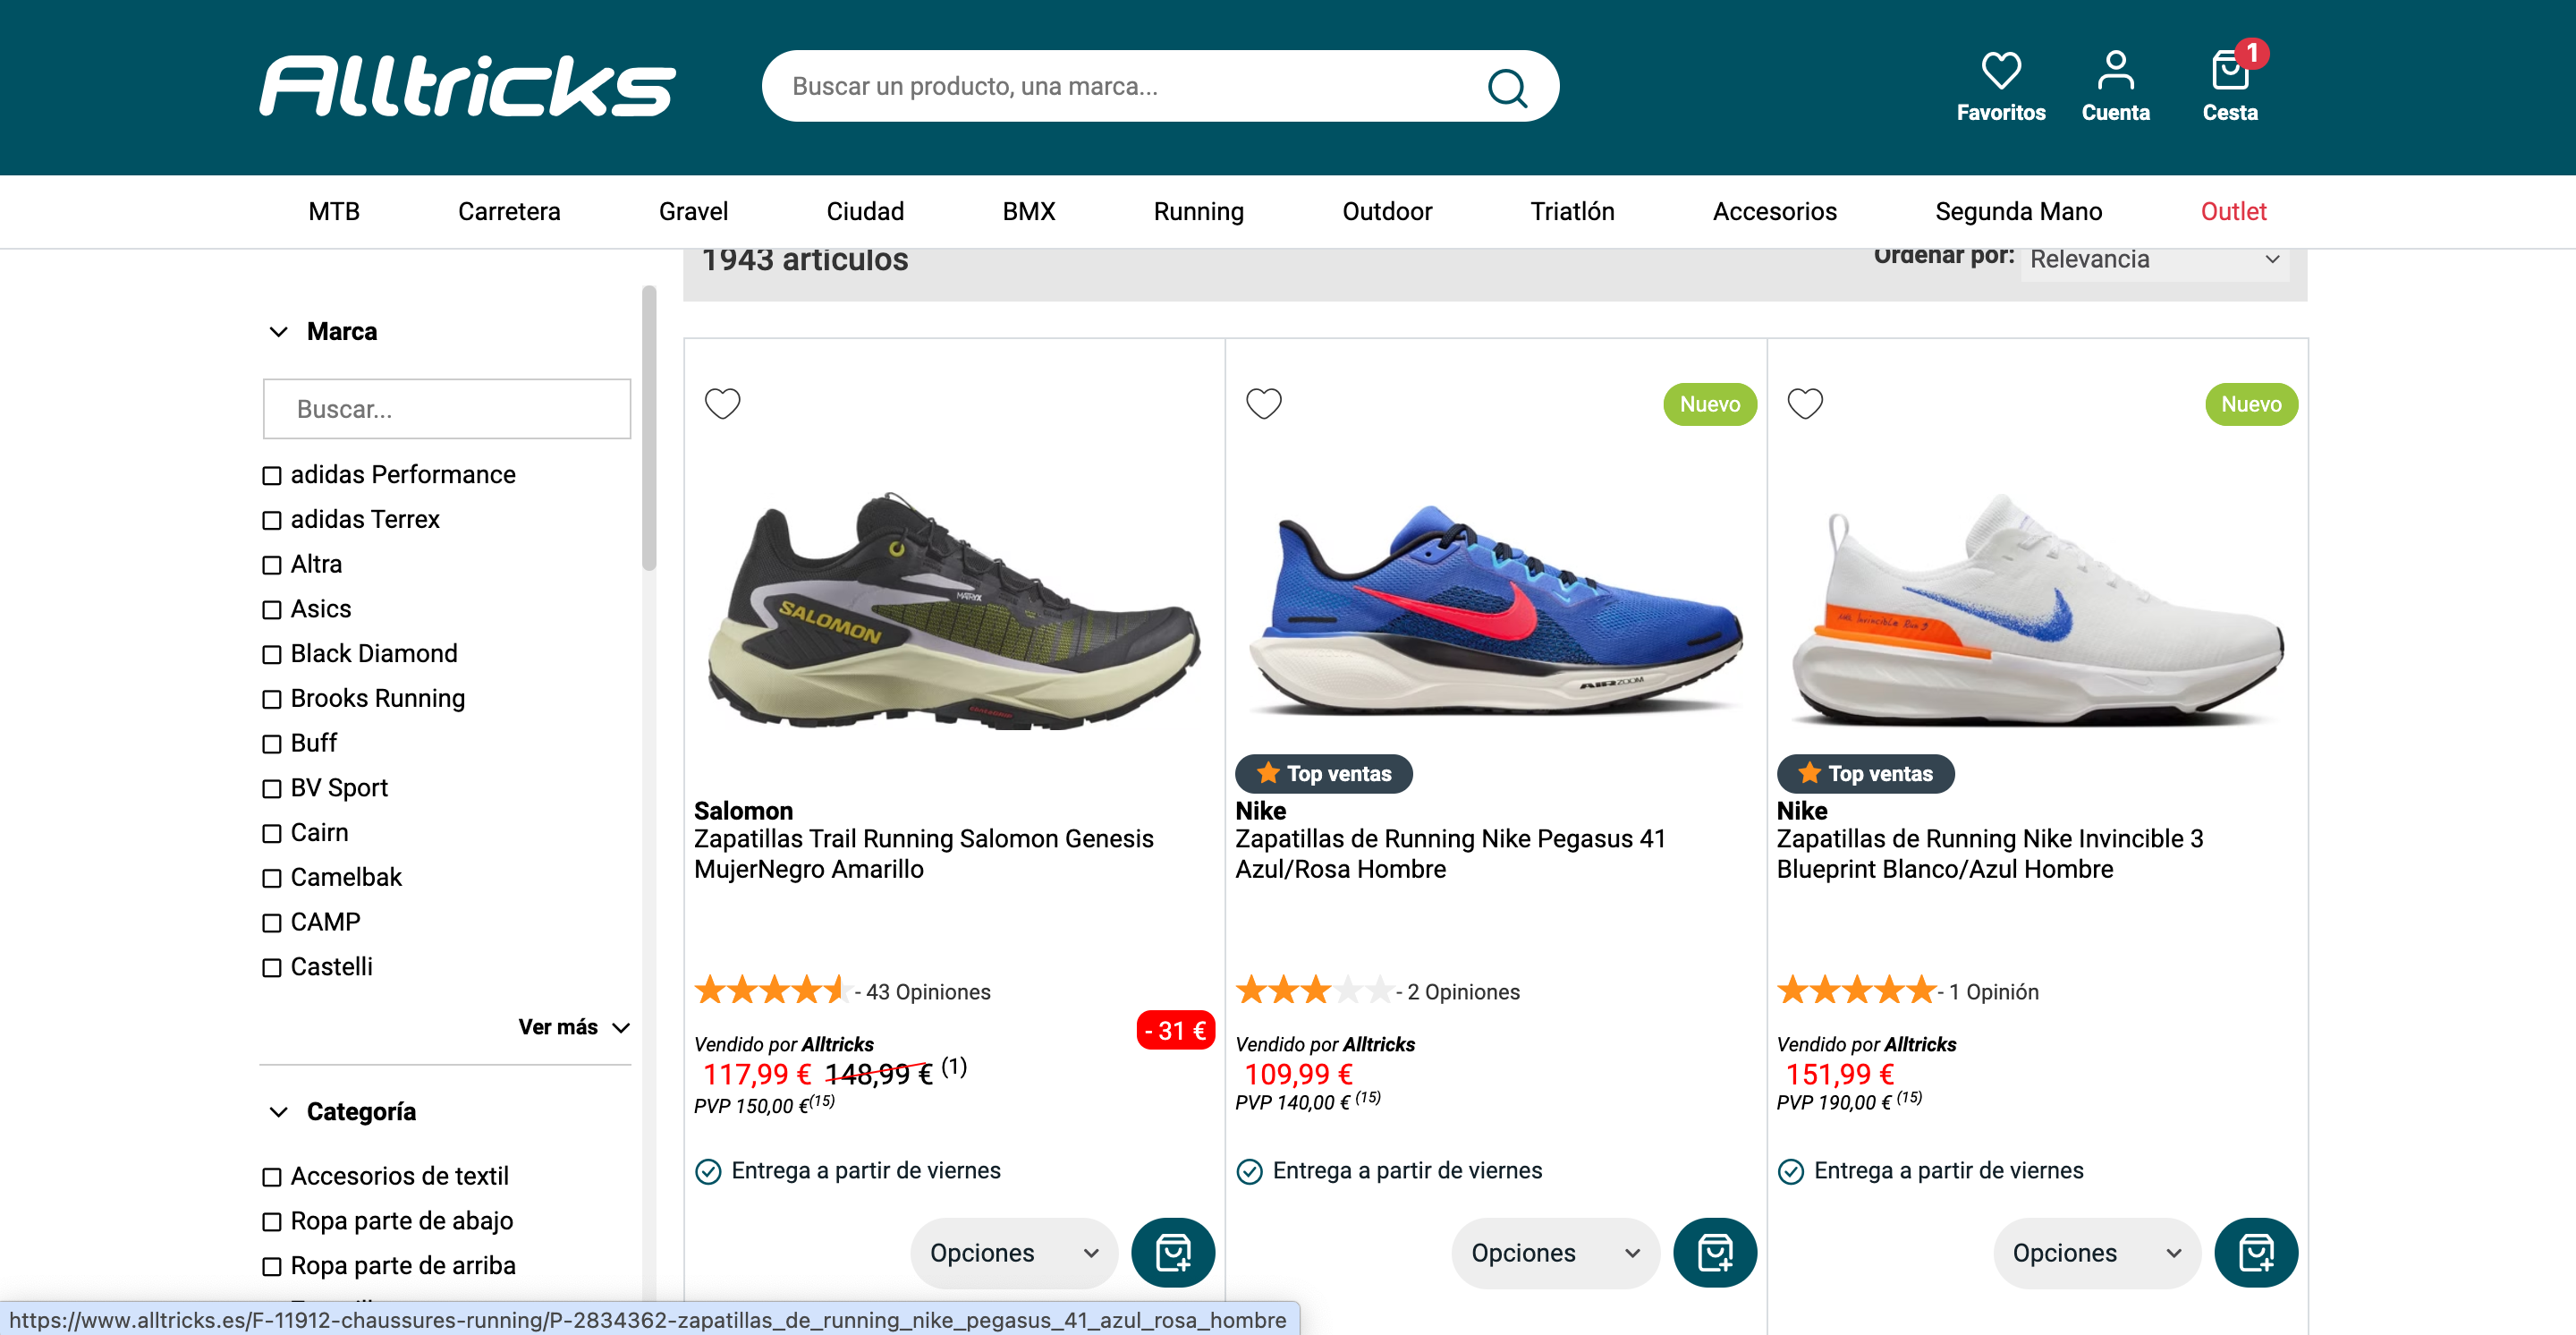Open the Outlet menu item
This screenshot has height=1335, width=2576.
2232,211
